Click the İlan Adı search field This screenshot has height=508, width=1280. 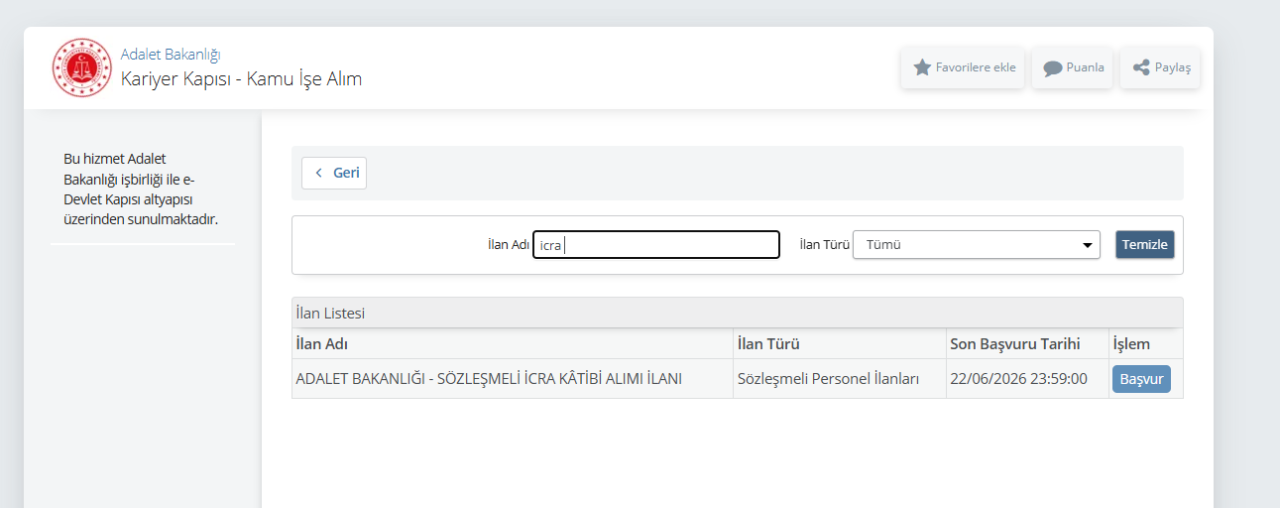[656, 245]
